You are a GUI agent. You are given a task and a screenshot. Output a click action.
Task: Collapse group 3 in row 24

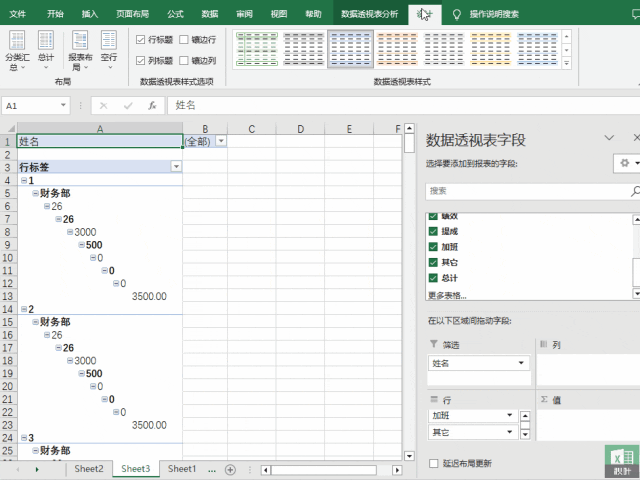pos(24,438)
